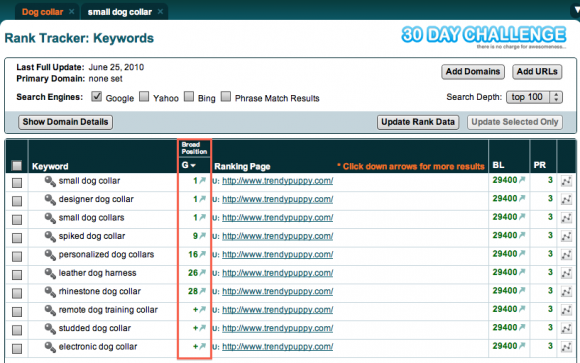Image resolution: width=580 pixels, height=363 pixels.
Task: Click the June 25, 2010 update date
Action: (116, 67)
